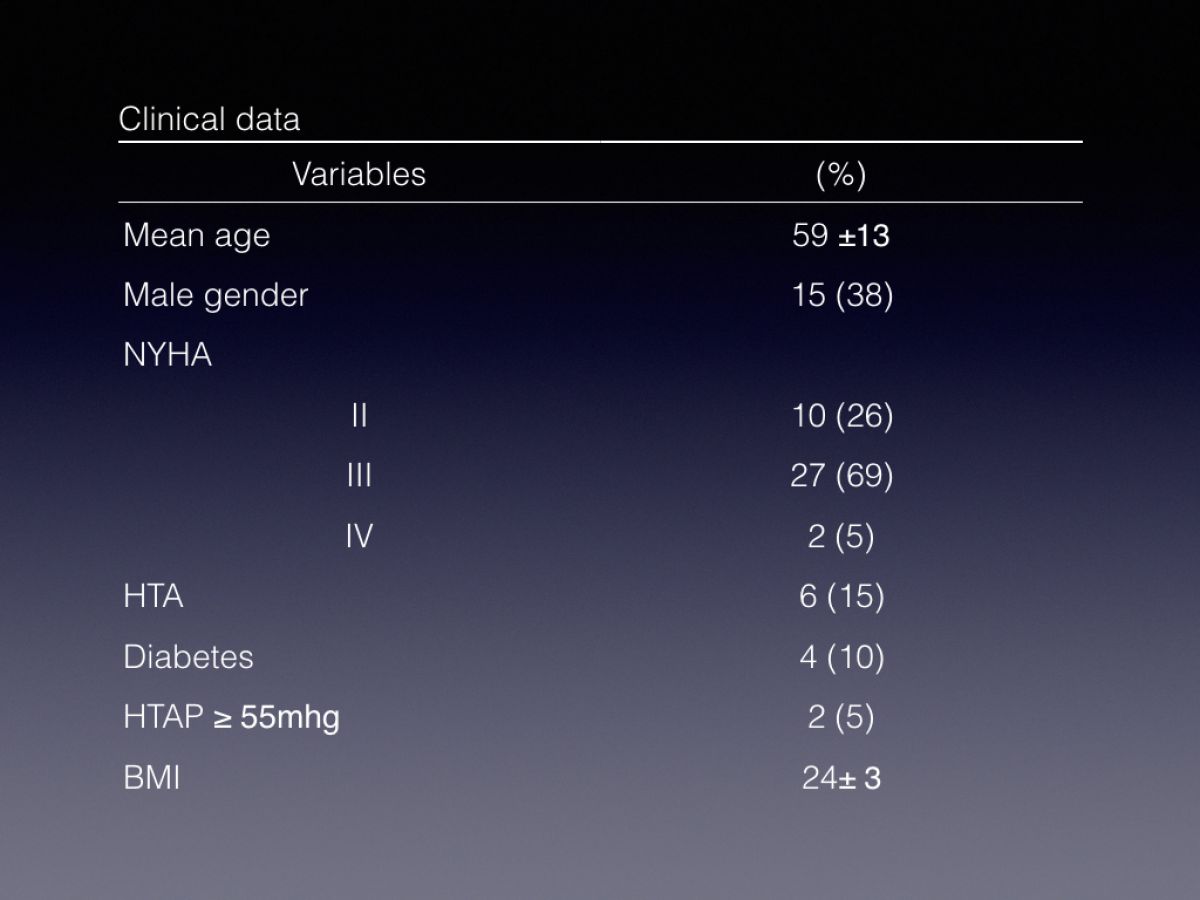Select the '15 (38)' value
The image size is (1200, 900).
click(842, 296)
